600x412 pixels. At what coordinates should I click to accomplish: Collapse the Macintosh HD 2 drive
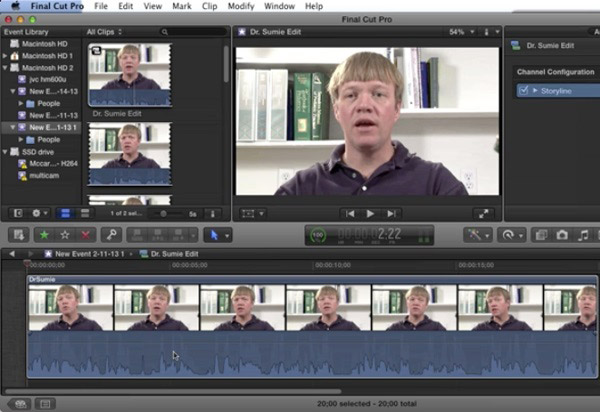(x=5, y=68)
